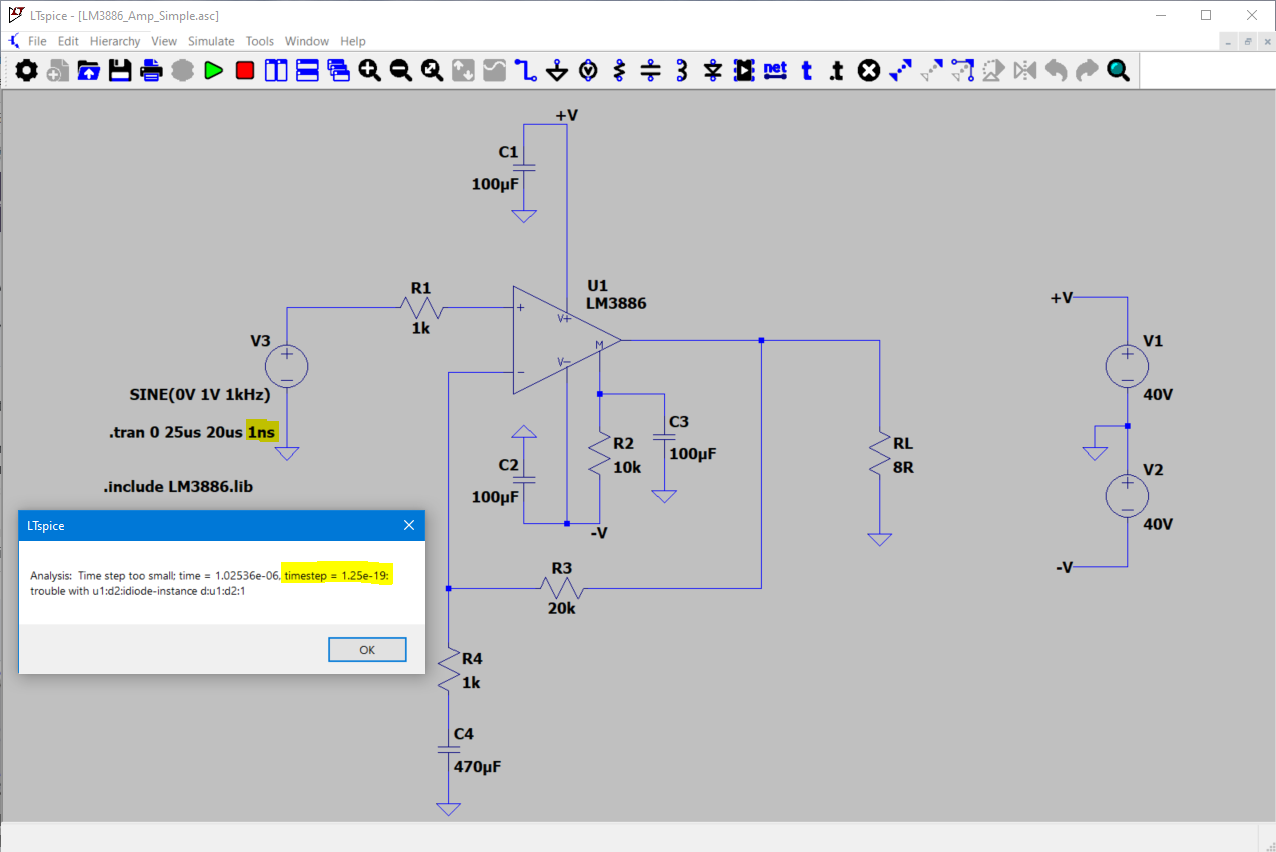Open the schematic icon menu beside File
1276x852 pixels.
point(13,41)
